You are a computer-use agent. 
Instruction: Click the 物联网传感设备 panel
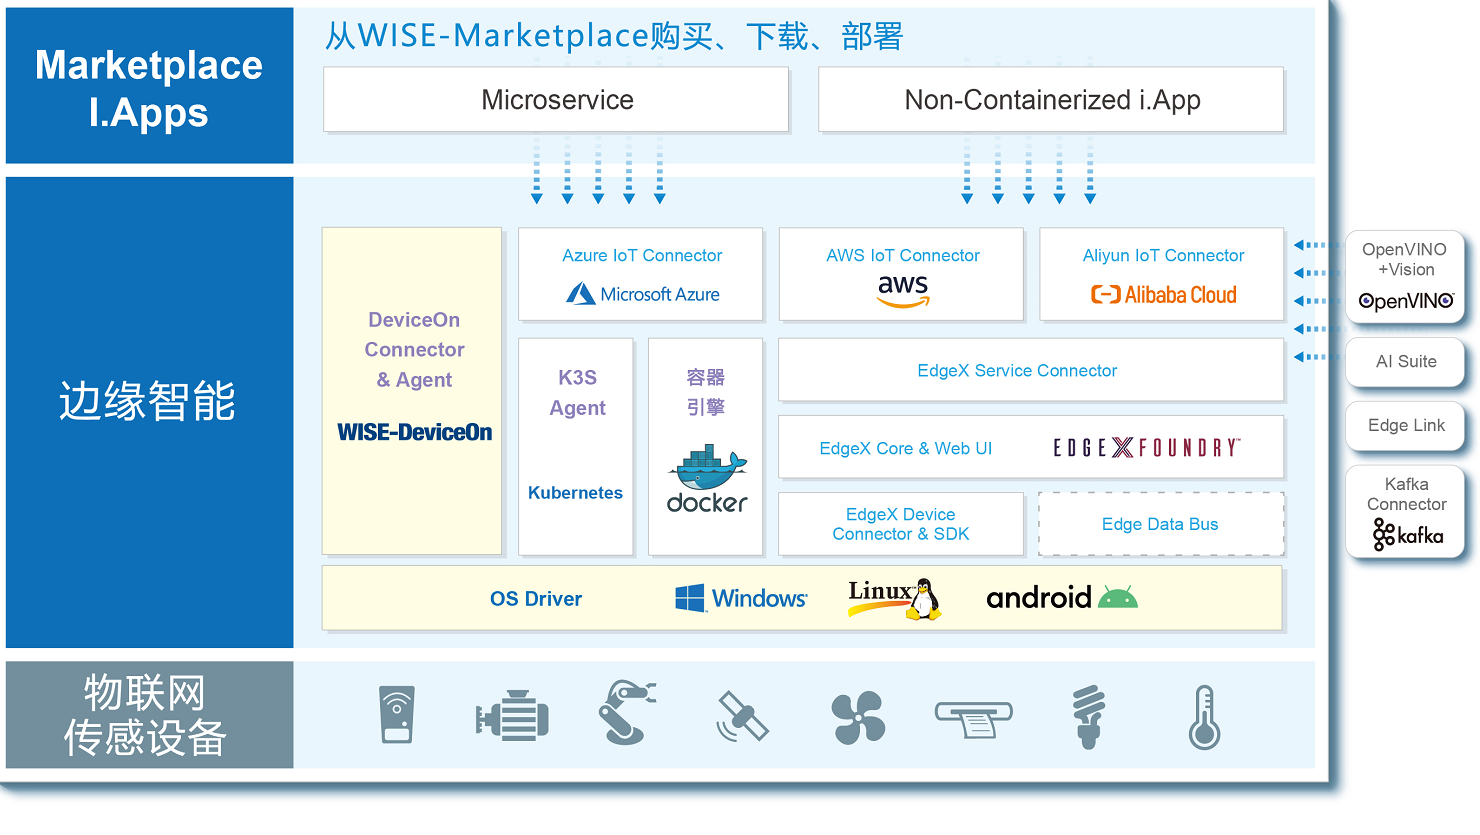coord(149,715)
